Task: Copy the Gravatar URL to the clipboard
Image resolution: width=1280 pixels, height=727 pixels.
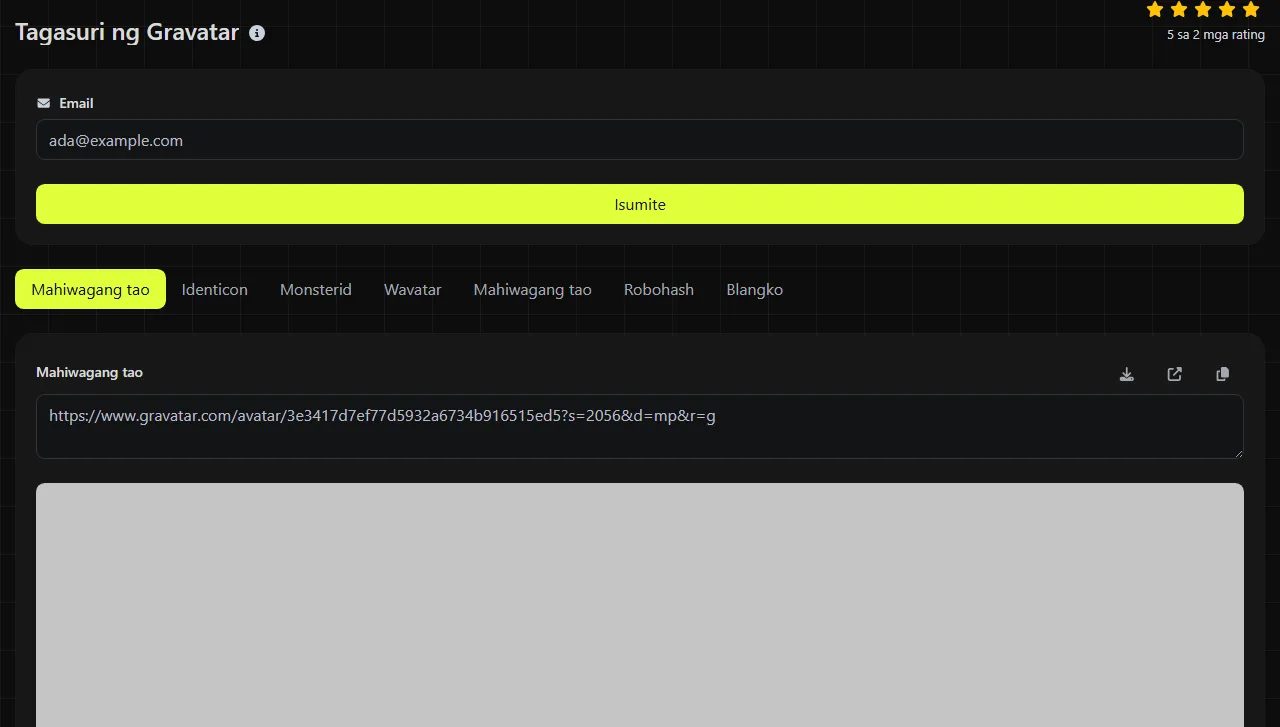Action: pos(1223,374)
